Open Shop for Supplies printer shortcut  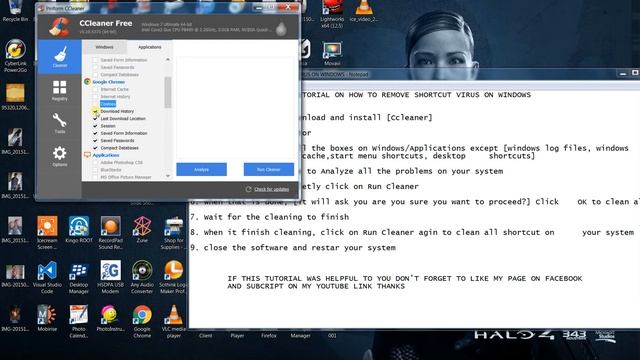click(173, 232)
